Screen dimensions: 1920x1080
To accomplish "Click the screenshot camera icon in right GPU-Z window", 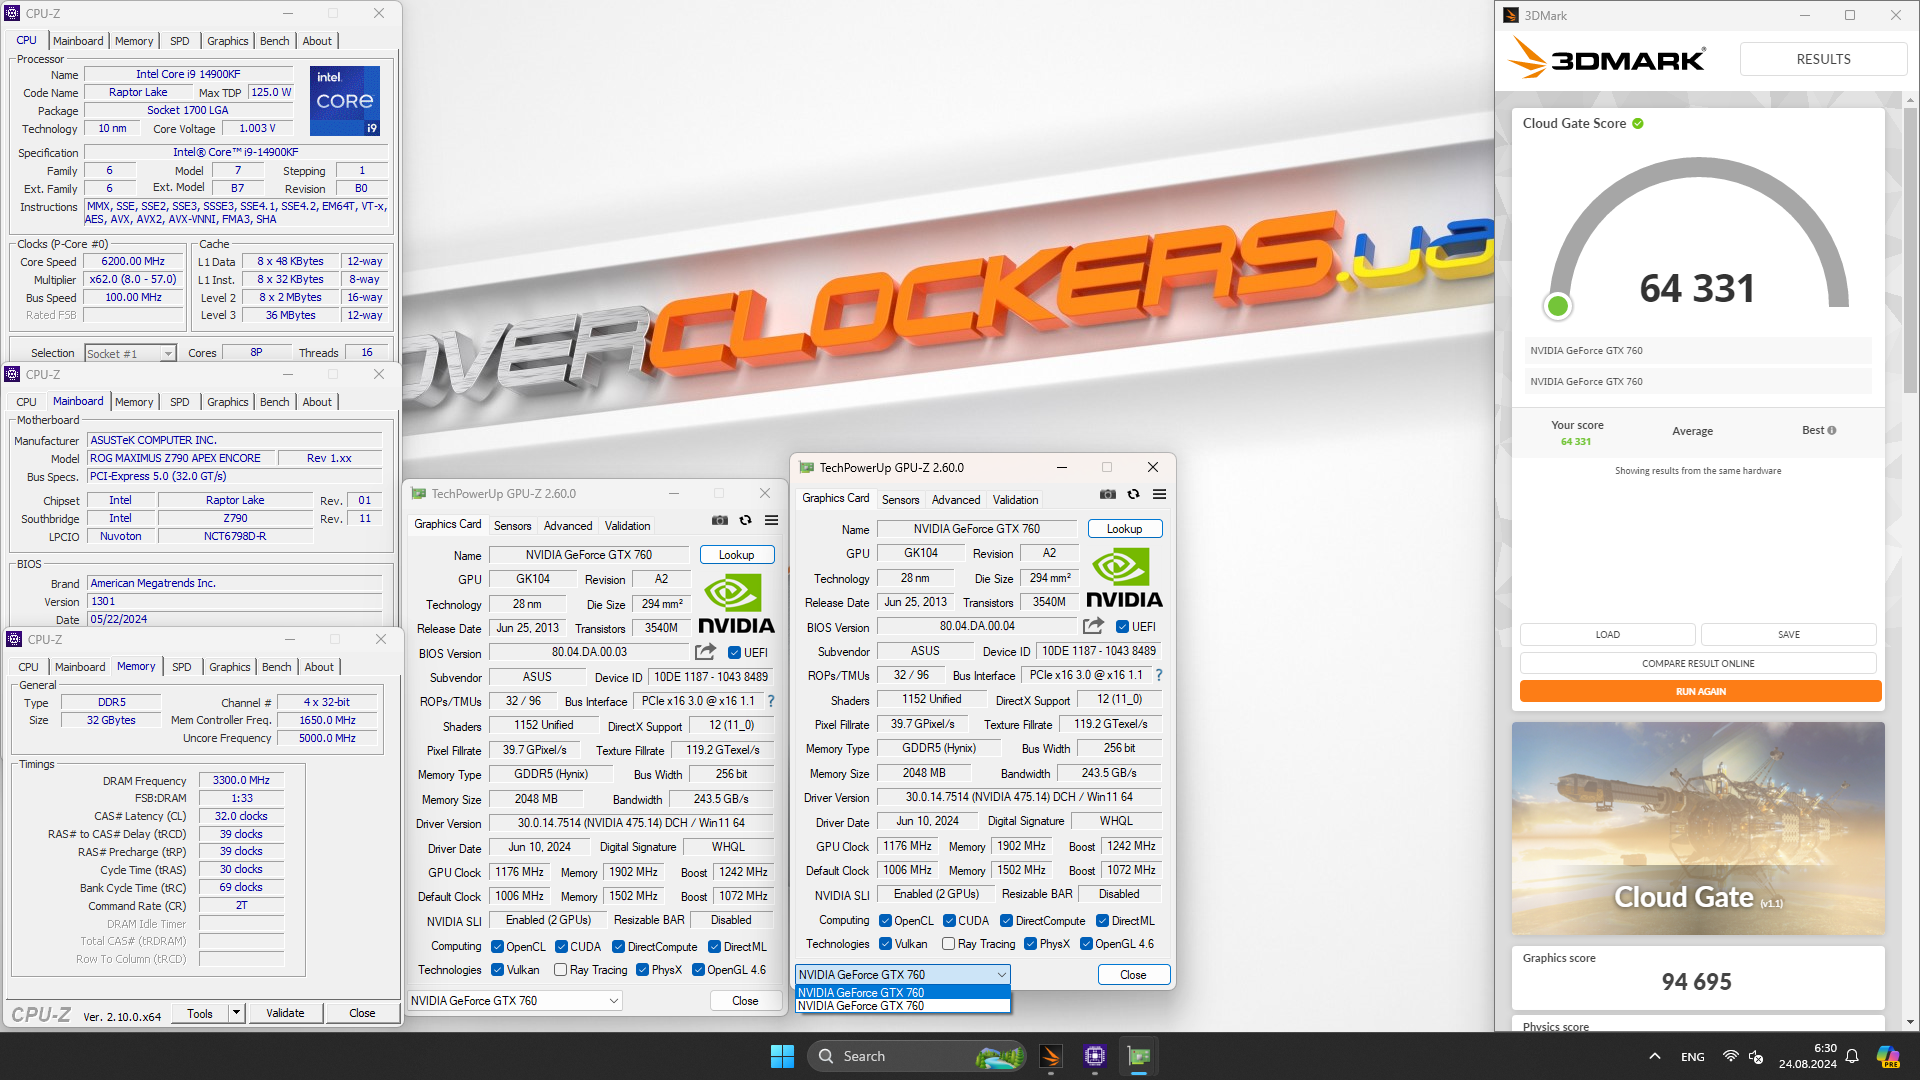I will point(1107,494).
